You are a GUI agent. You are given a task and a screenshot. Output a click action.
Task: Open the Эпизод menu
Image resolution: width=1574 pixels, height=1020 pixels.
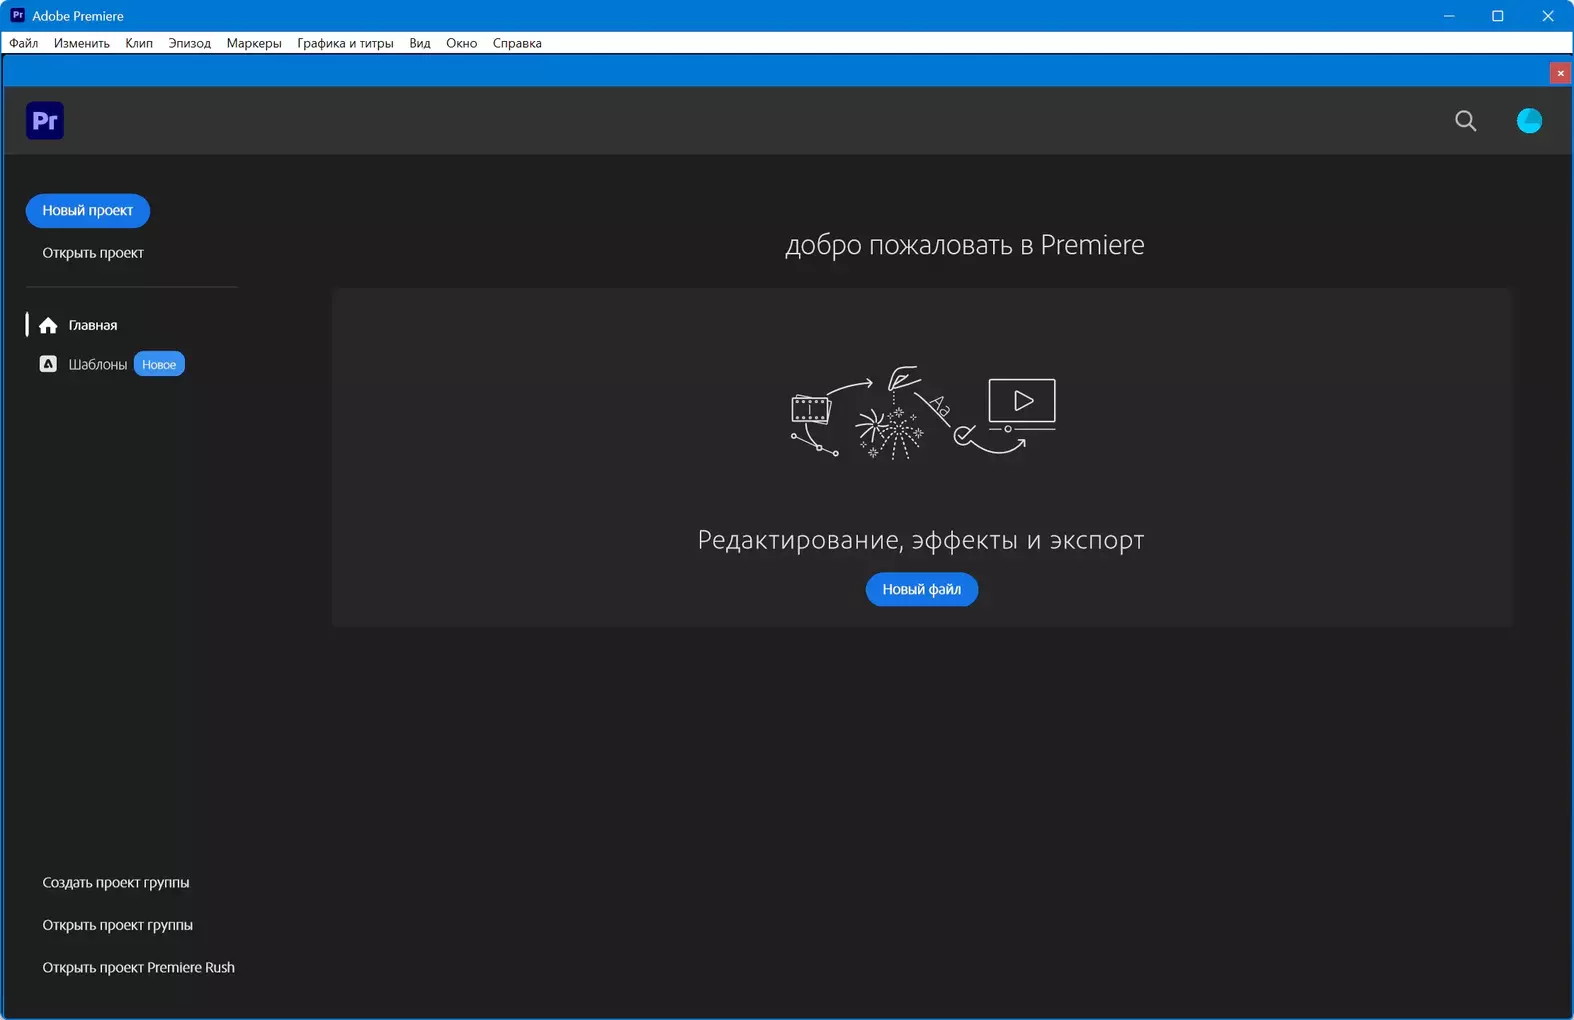click(190, 43)
